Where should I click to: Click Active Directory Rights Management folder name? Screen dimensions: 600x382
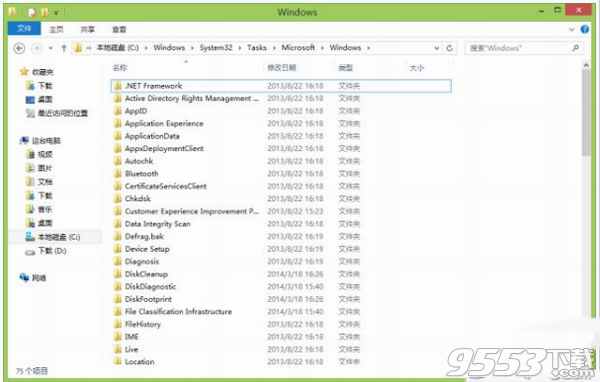pos(192,98)
